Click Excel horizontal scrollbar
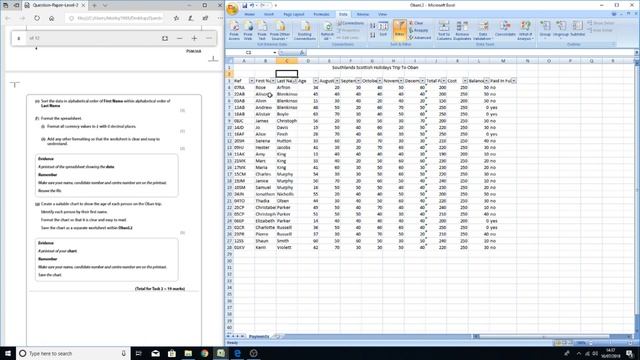The height and width of the screenshot is (360, 640). click(x=553, y=336)
